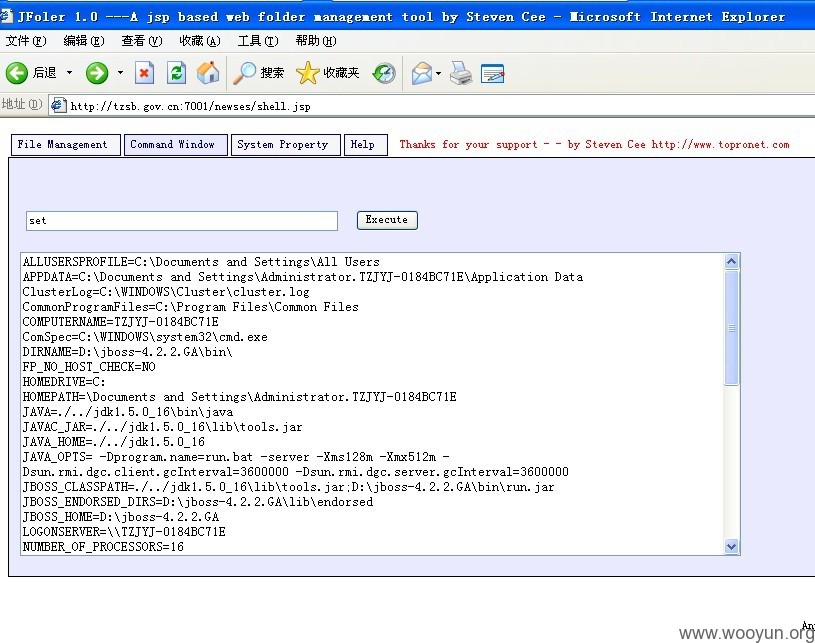
Task: Click the Edit page icon
Action: (x=492, y=73)
